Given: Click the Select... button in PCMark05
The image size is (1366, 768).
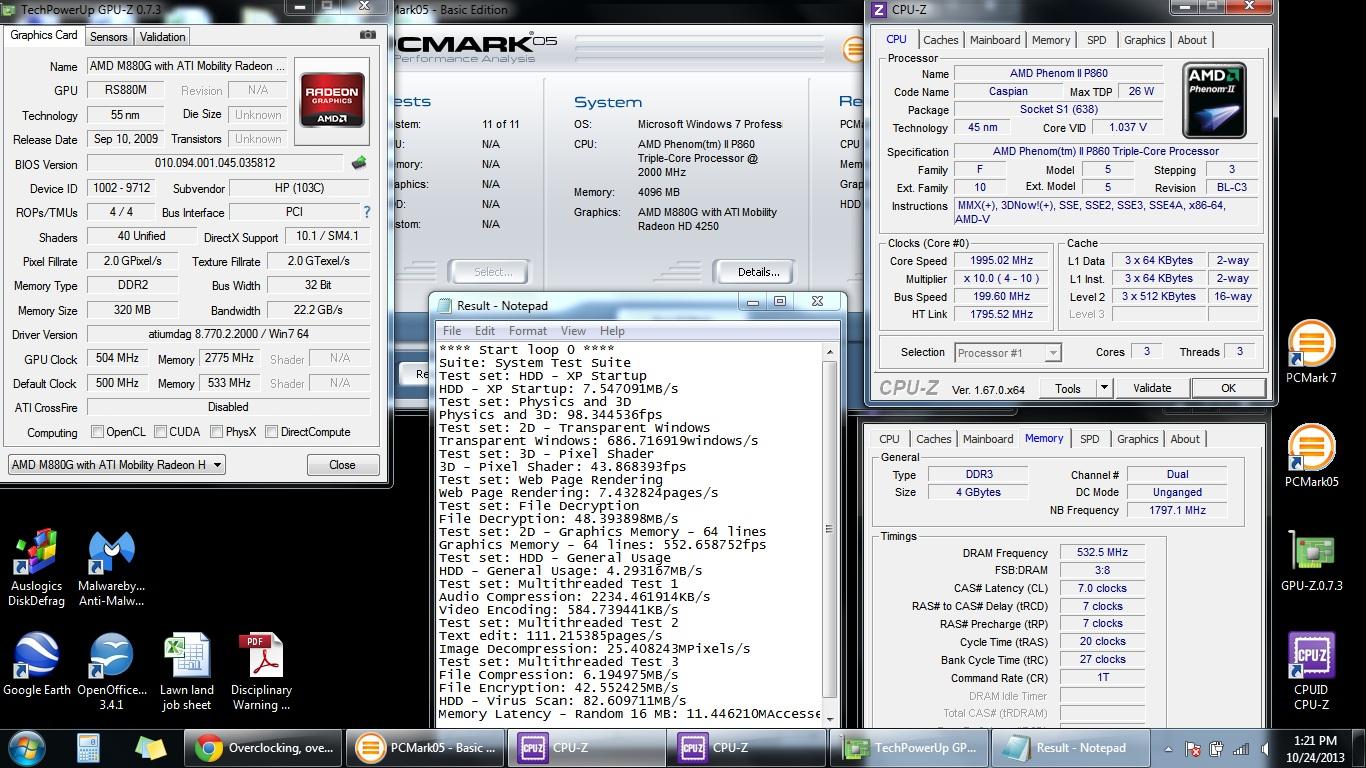Looking at the screenshot, I should coord(493,272).
